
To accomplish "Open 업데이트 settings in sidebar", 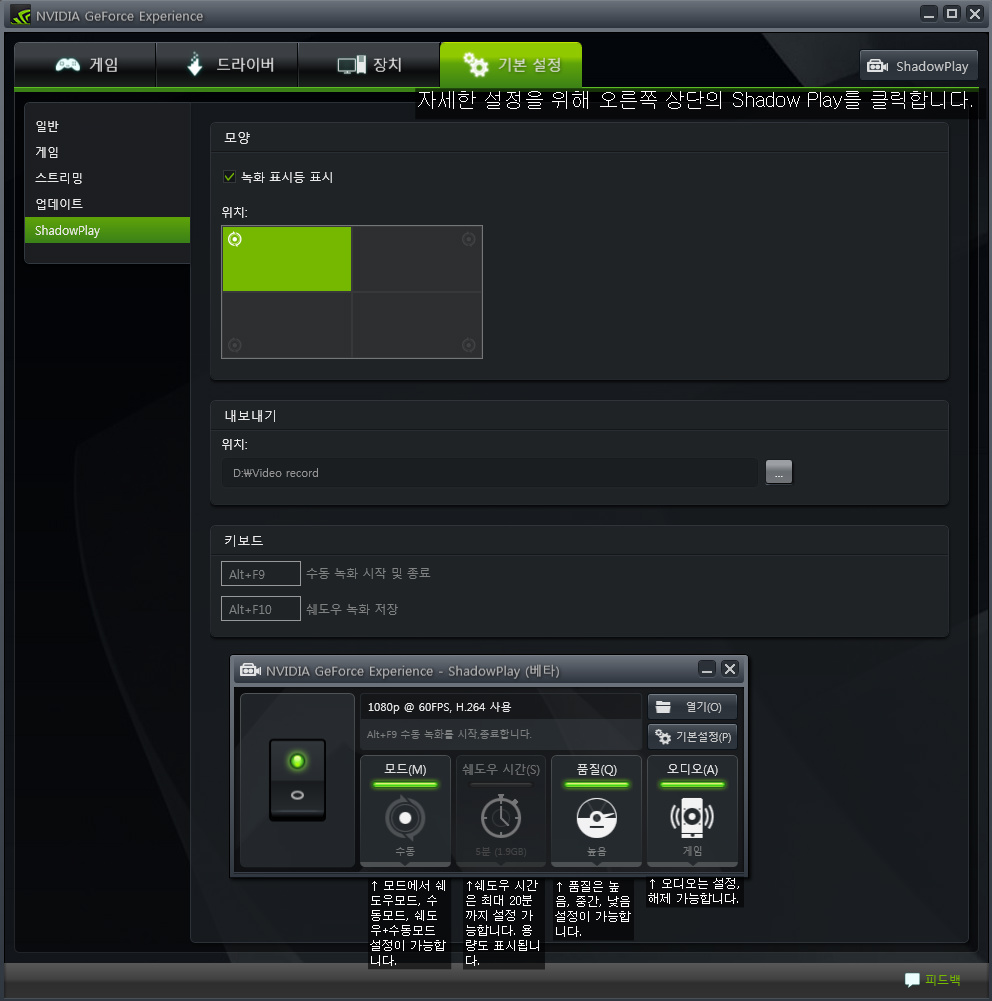I will click(x=107, y=204).
